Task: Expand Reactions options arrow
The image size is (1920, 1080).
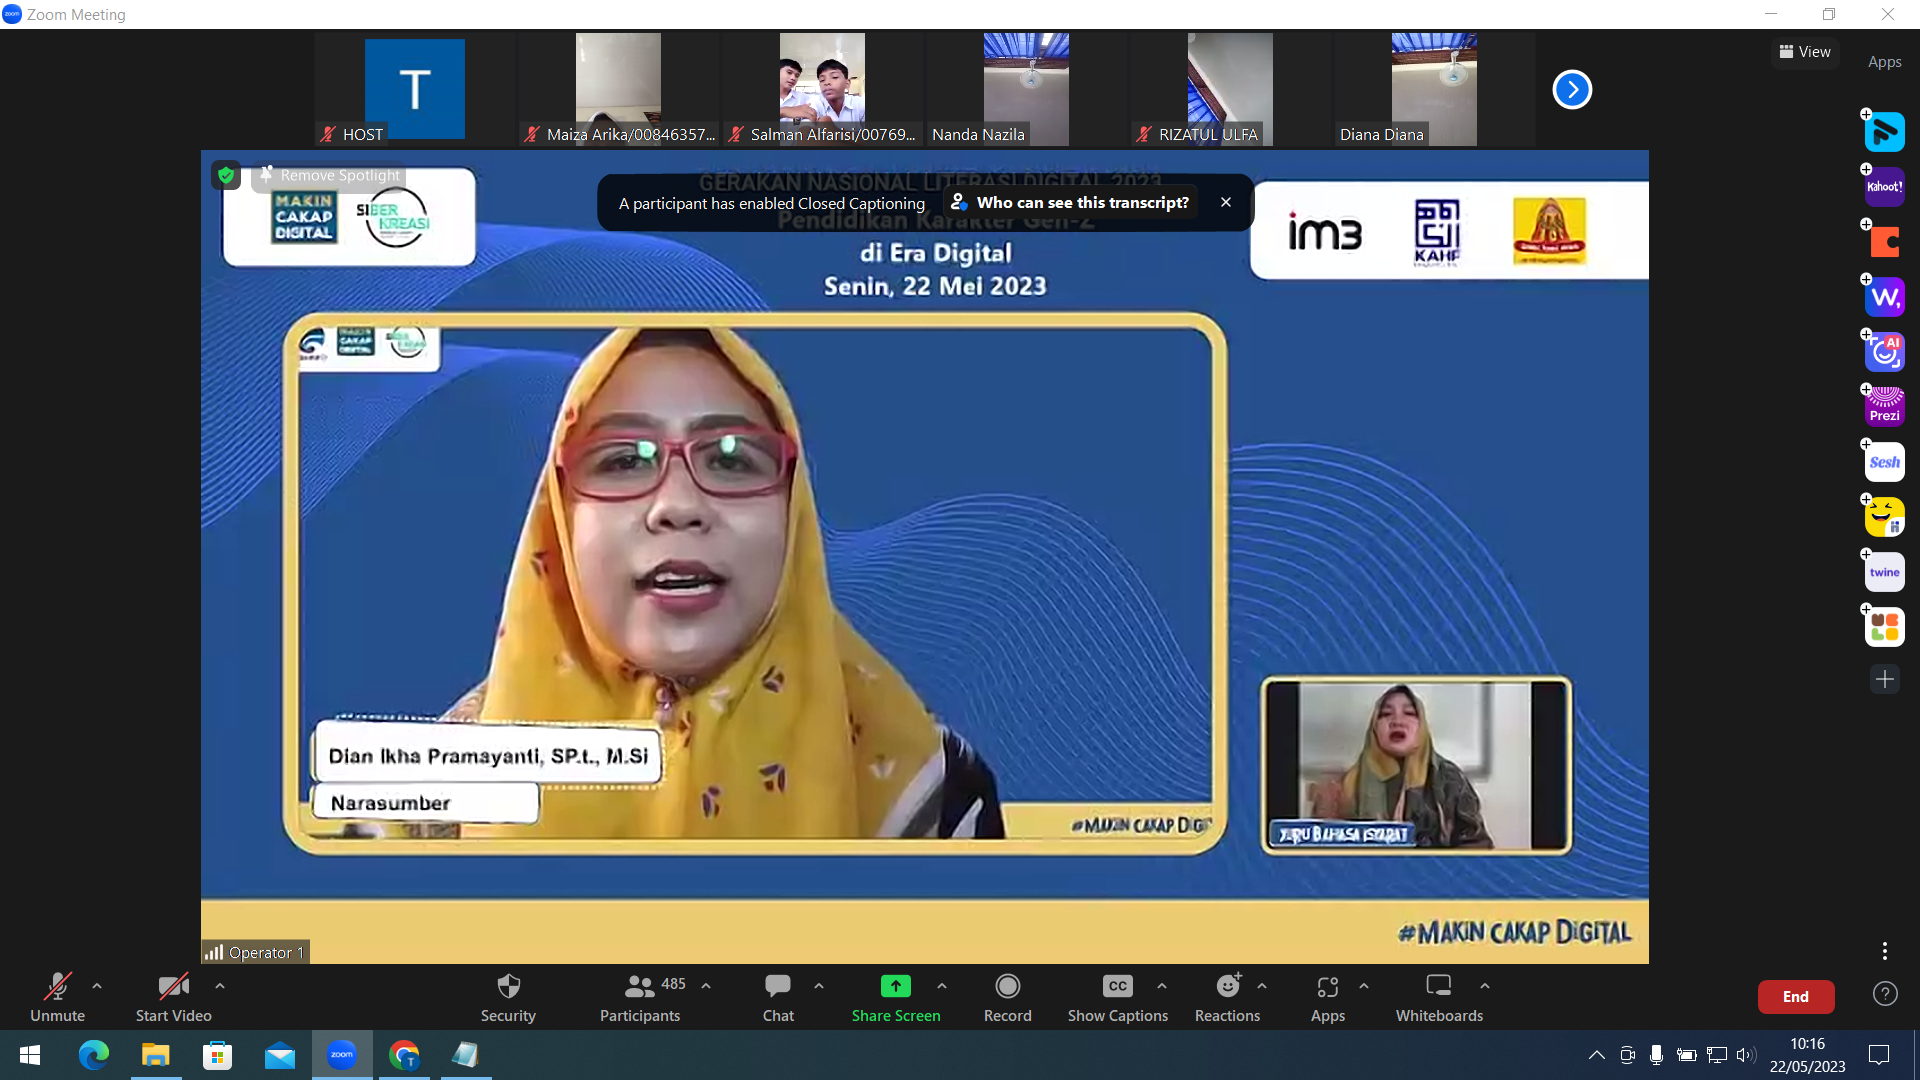Action: pyautogui.click(x=1262, y=986)
